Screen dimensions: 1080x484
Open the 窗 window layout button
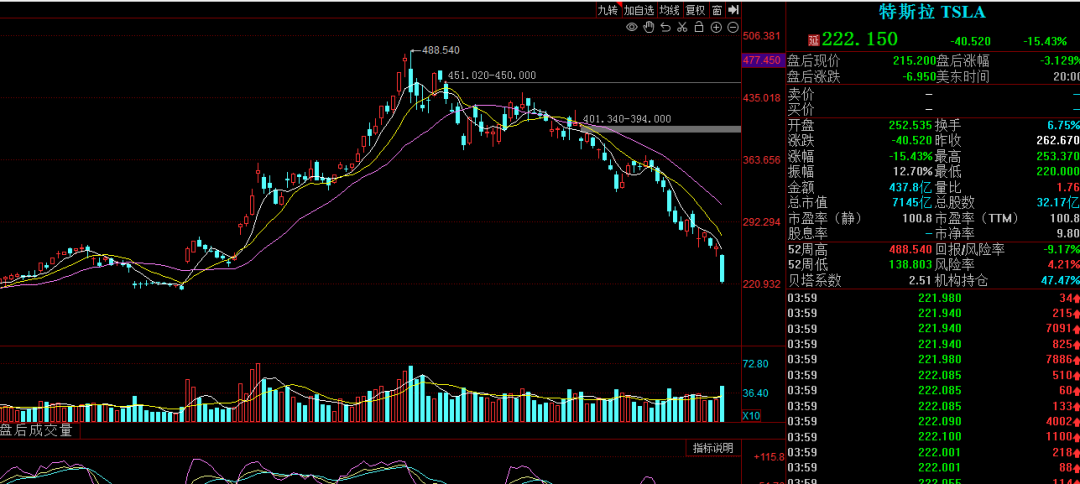point(717,10)
